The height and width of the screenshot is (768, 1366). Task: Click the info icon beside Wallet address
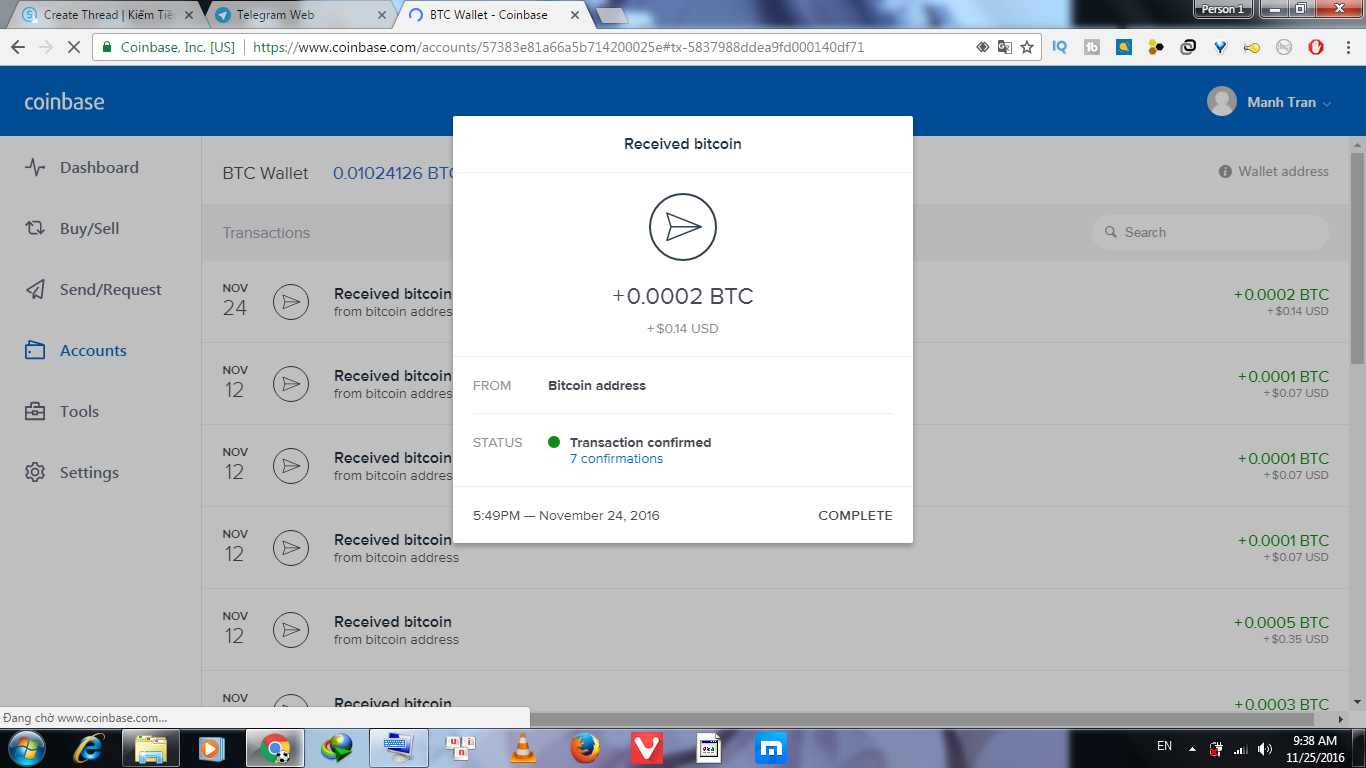(1225, 172)
